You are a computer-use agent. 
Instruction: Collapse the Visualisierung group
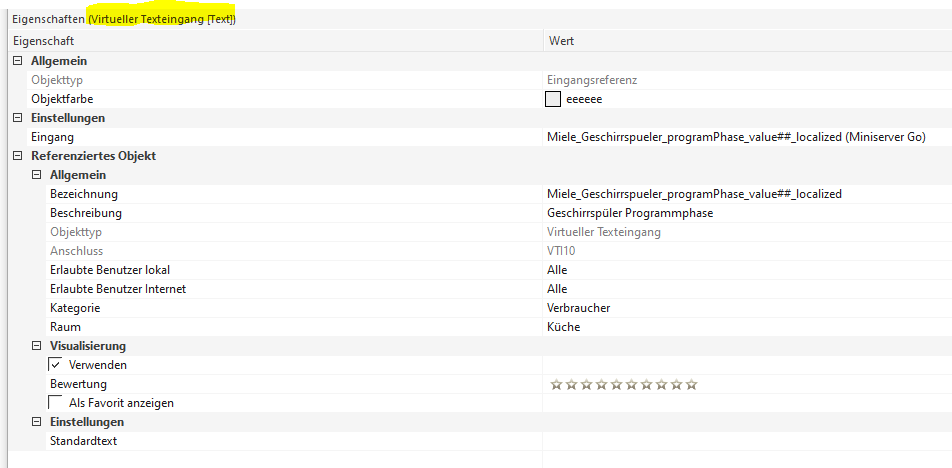coord(37,346)
